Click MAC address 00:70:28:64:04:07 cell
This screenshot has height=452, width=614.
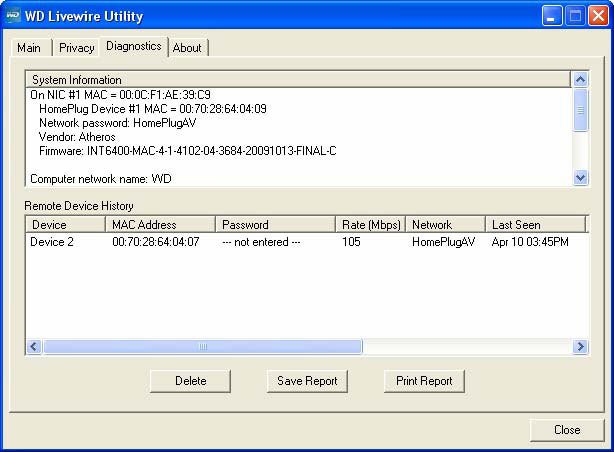tap(156, 242)
